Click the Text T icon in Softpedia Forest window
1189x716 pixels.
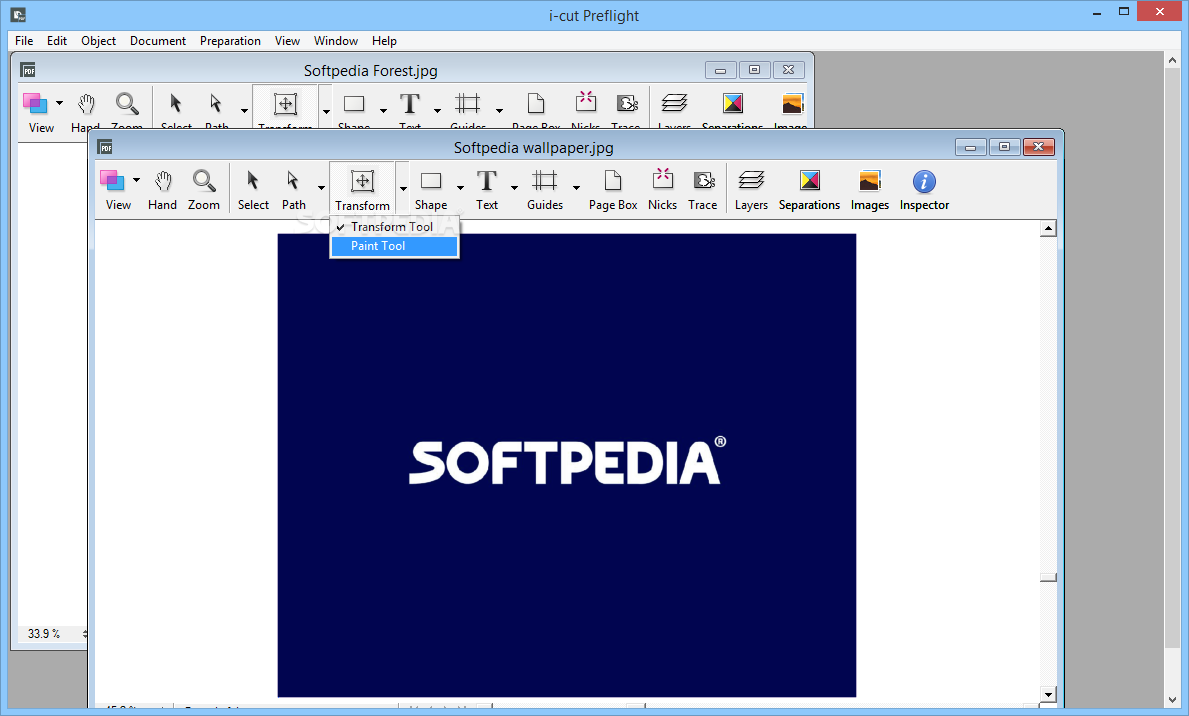(410, 103)
